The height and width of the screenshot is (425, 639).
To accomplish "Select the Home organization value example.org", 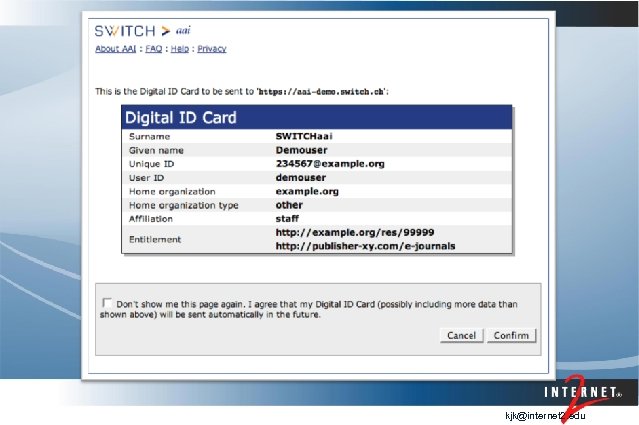I will [x=307, y=192].
